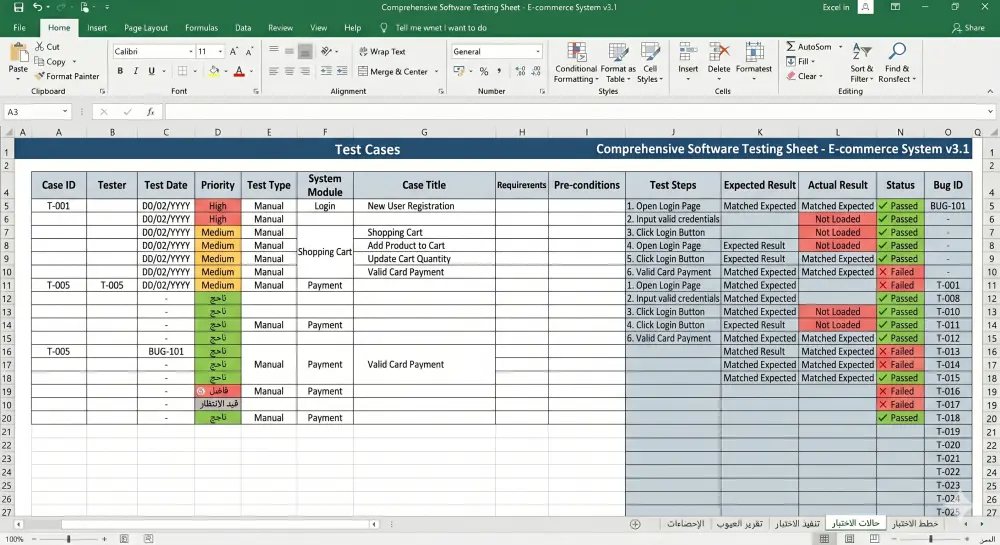1000x545 pixels.
Task: Switch to the Insert tab
Action: [97, 28]
